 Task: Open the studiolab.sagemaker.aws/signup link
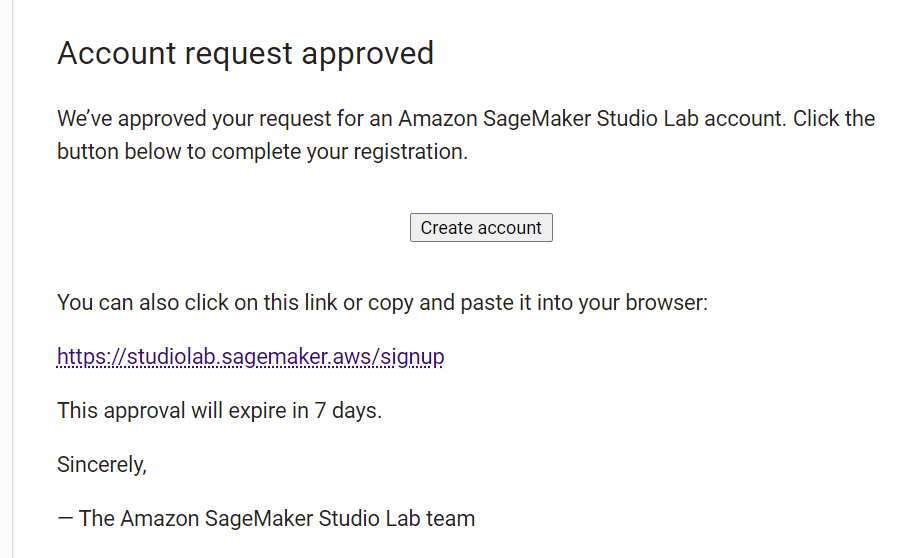[x=251, y=357]
